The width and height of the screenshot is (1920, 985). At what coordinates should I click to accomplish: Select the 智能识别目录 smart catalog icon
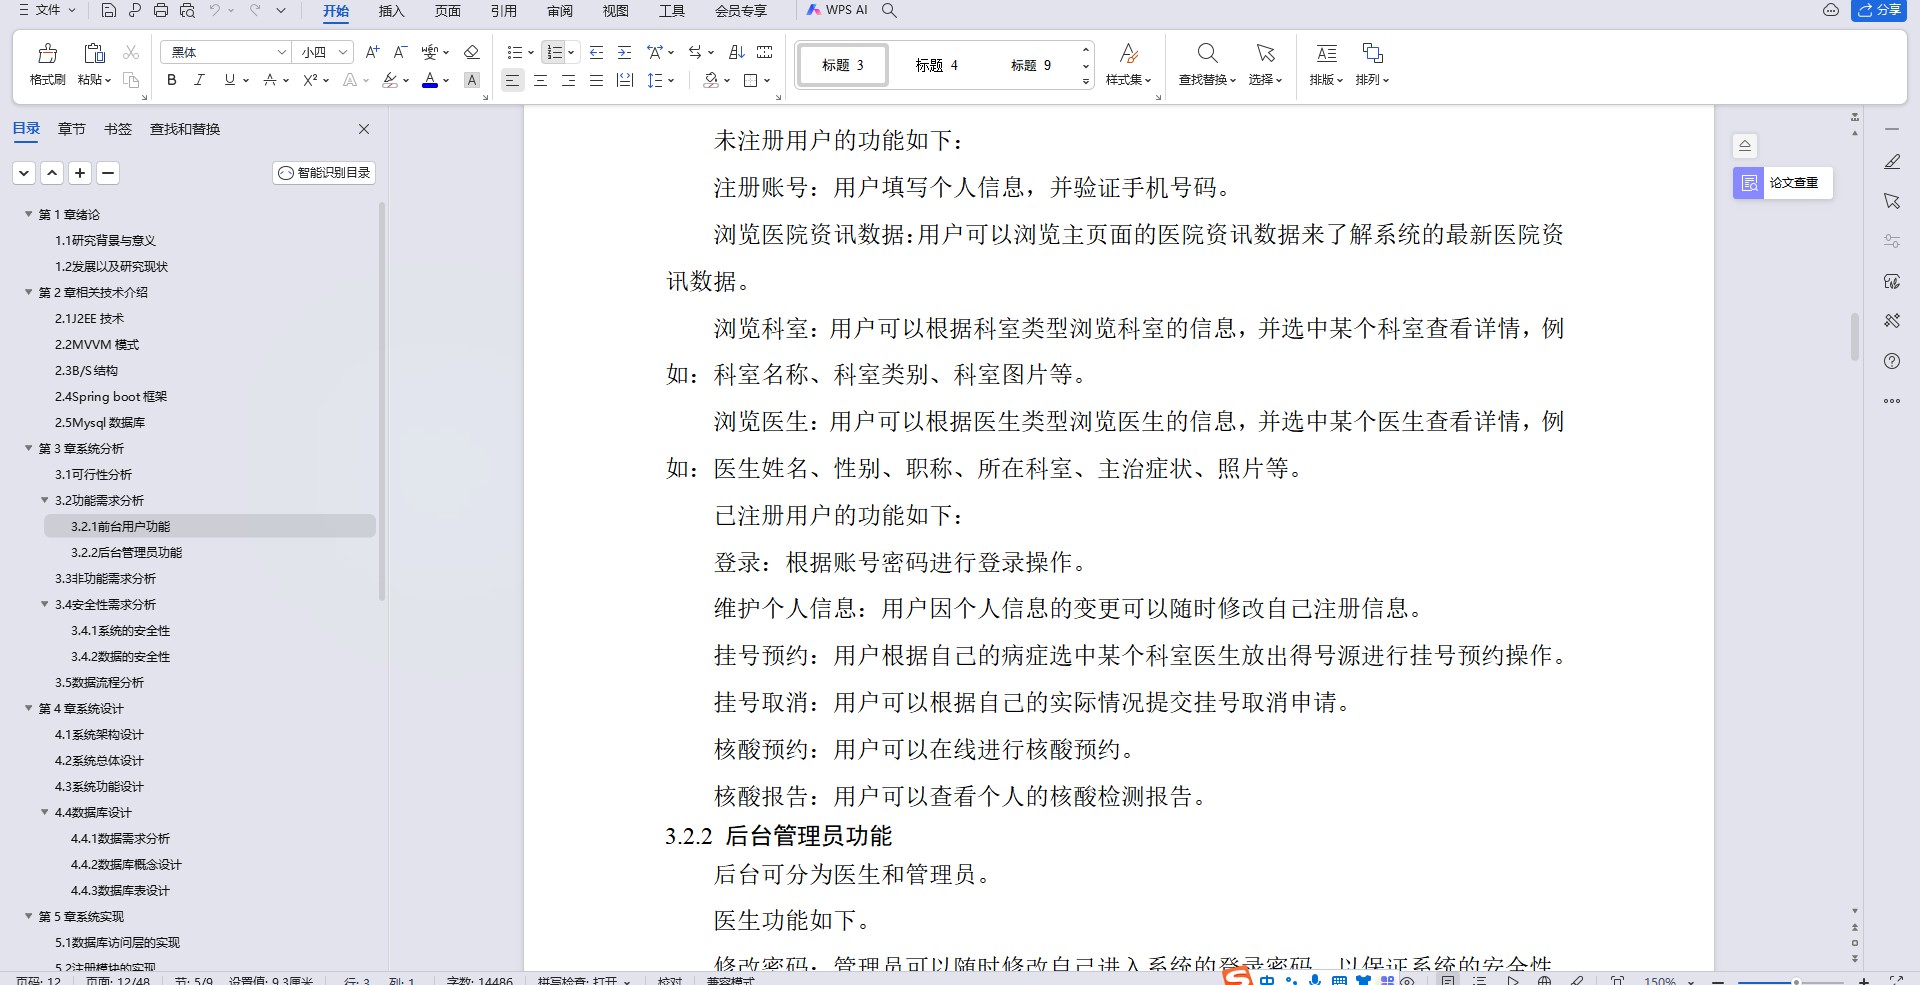(323, 172)
